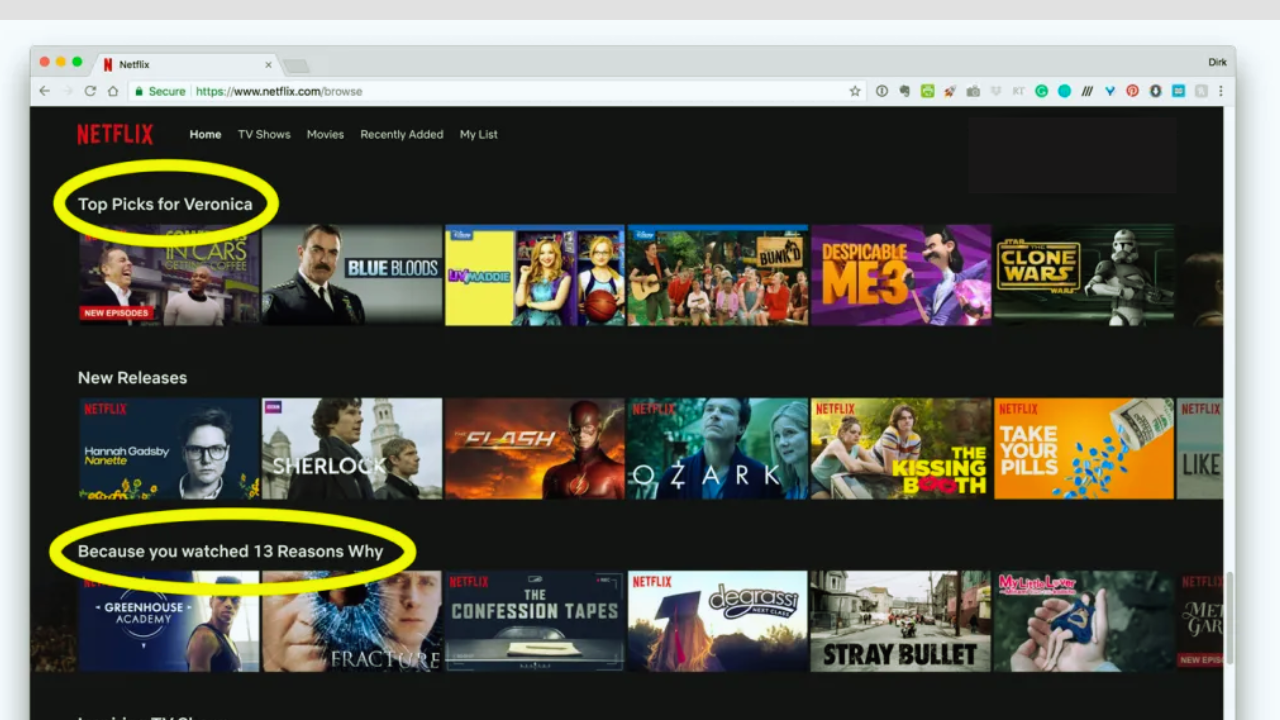Open Liv and Maddie show

pyautogui.click(x=535, y=275)
